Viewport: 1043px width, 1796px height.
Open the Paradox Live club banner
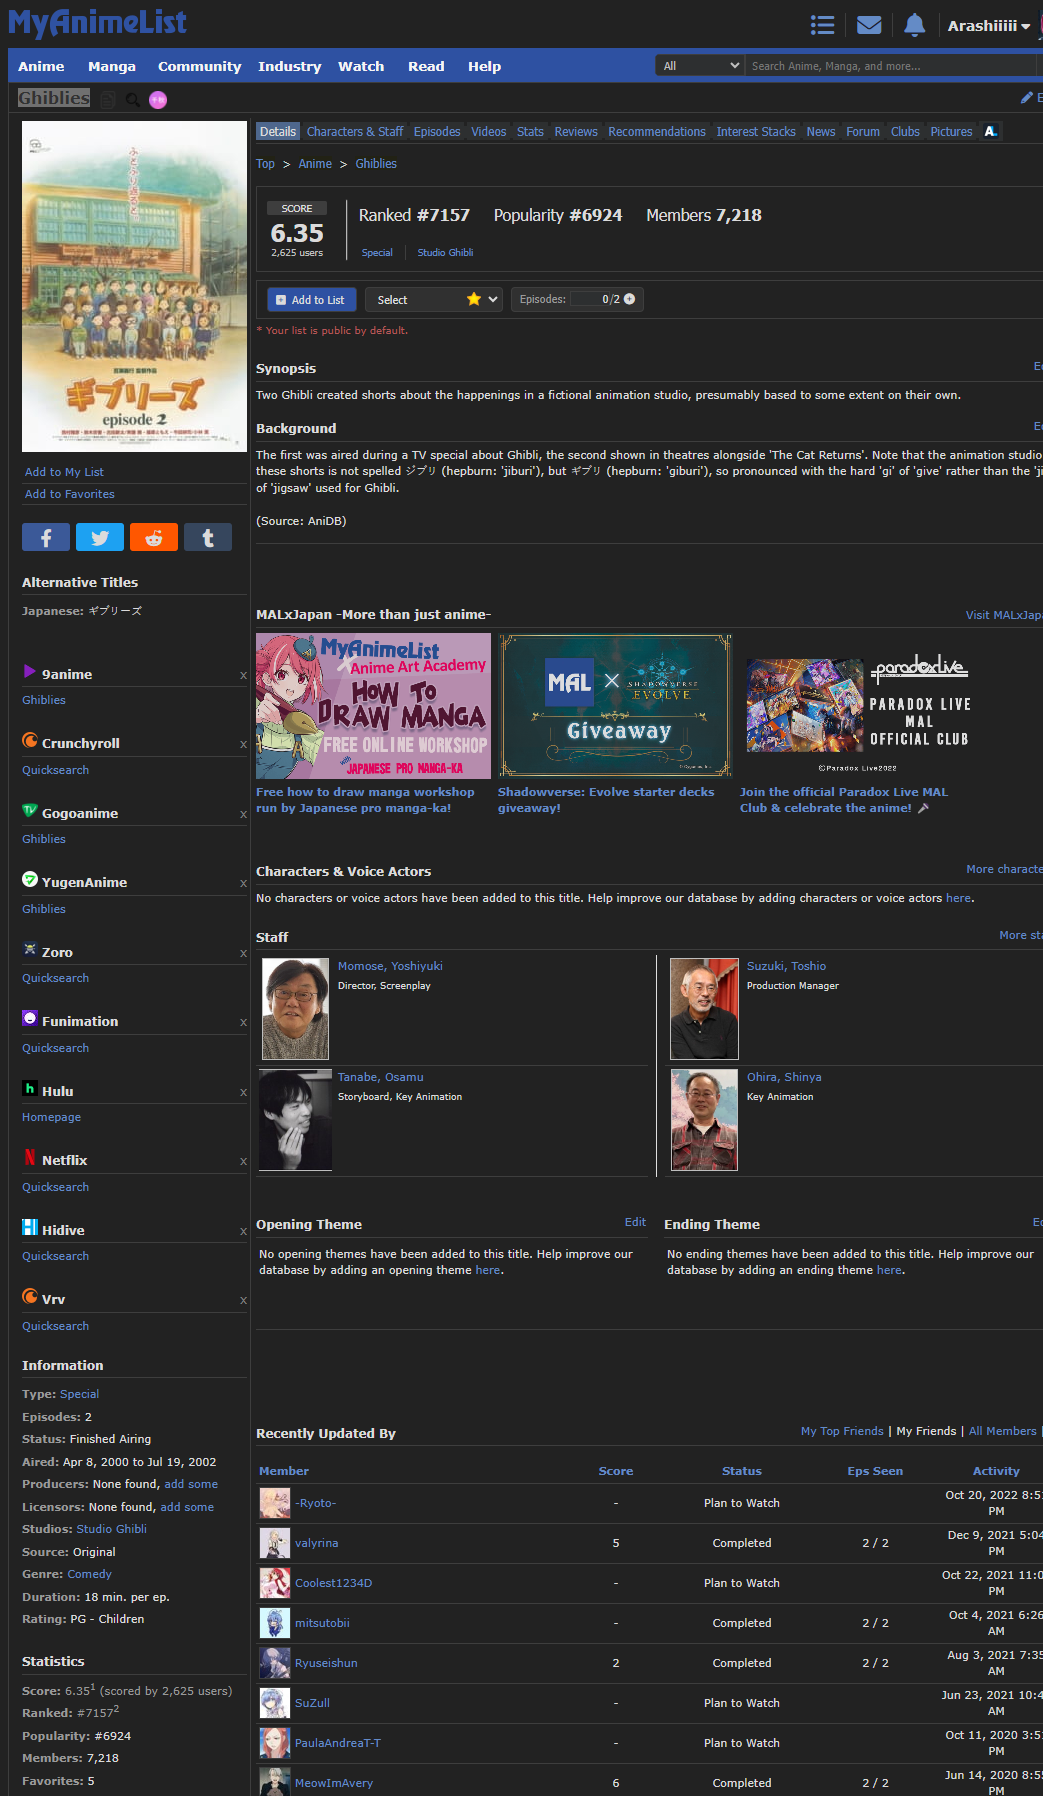coord(858,706)
